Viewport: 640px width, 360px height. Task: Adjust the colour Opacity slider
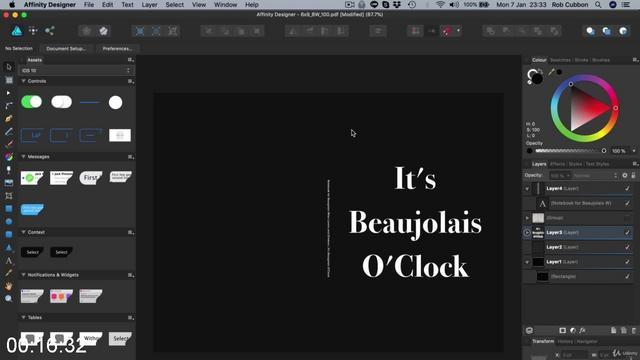(x=571, y=151)
